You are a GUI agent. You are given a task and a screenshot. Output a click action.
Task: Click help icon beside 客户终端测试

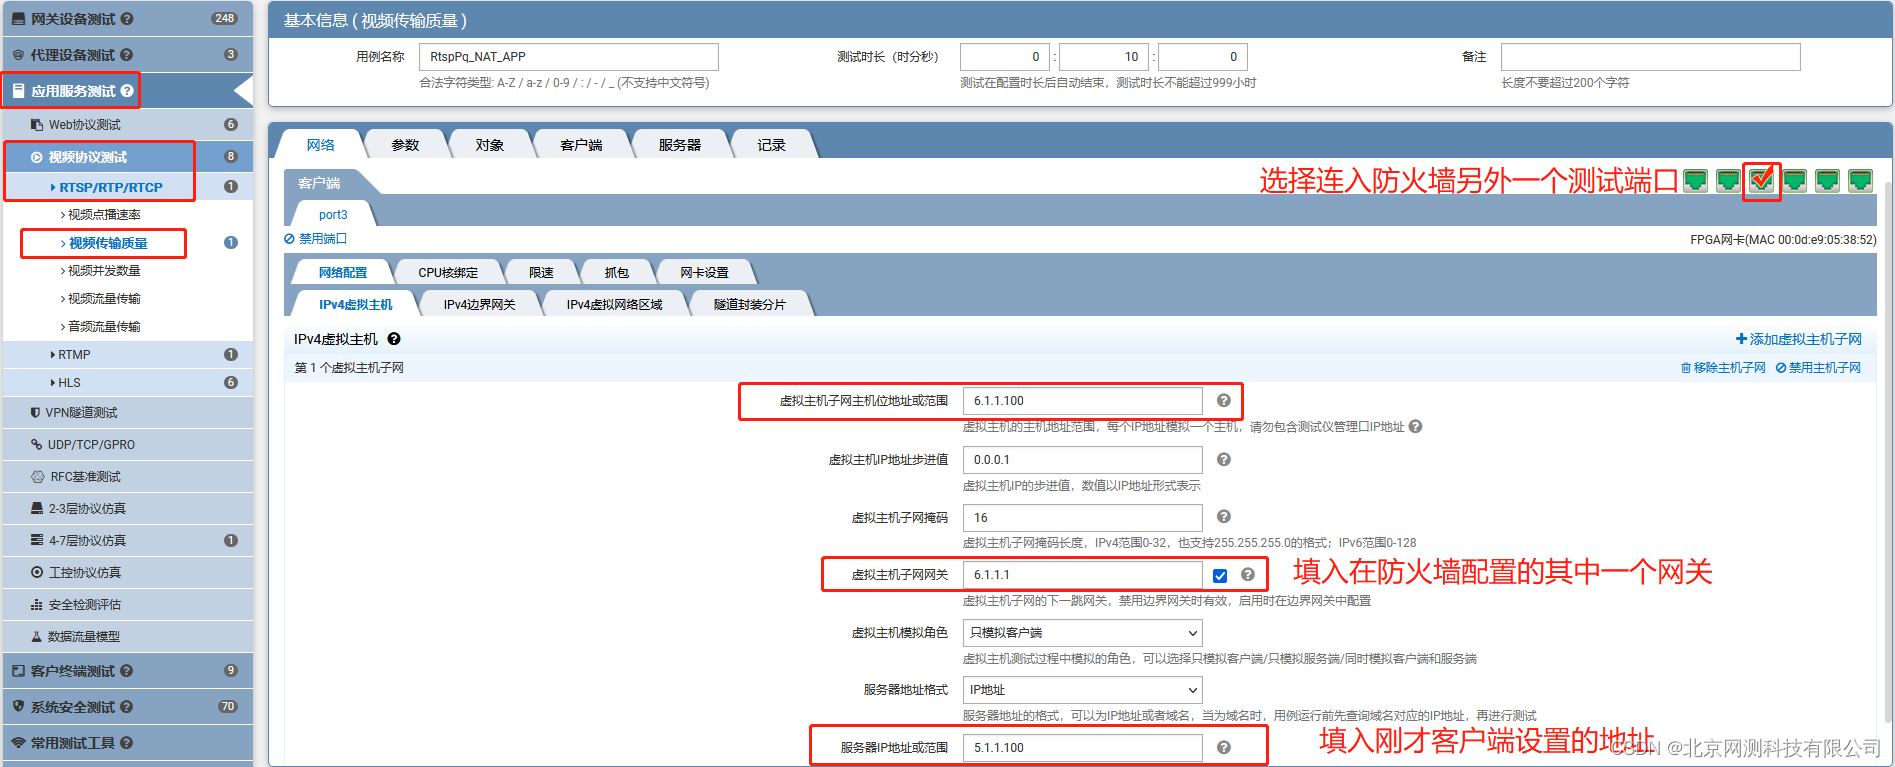(x=127, y=671)
